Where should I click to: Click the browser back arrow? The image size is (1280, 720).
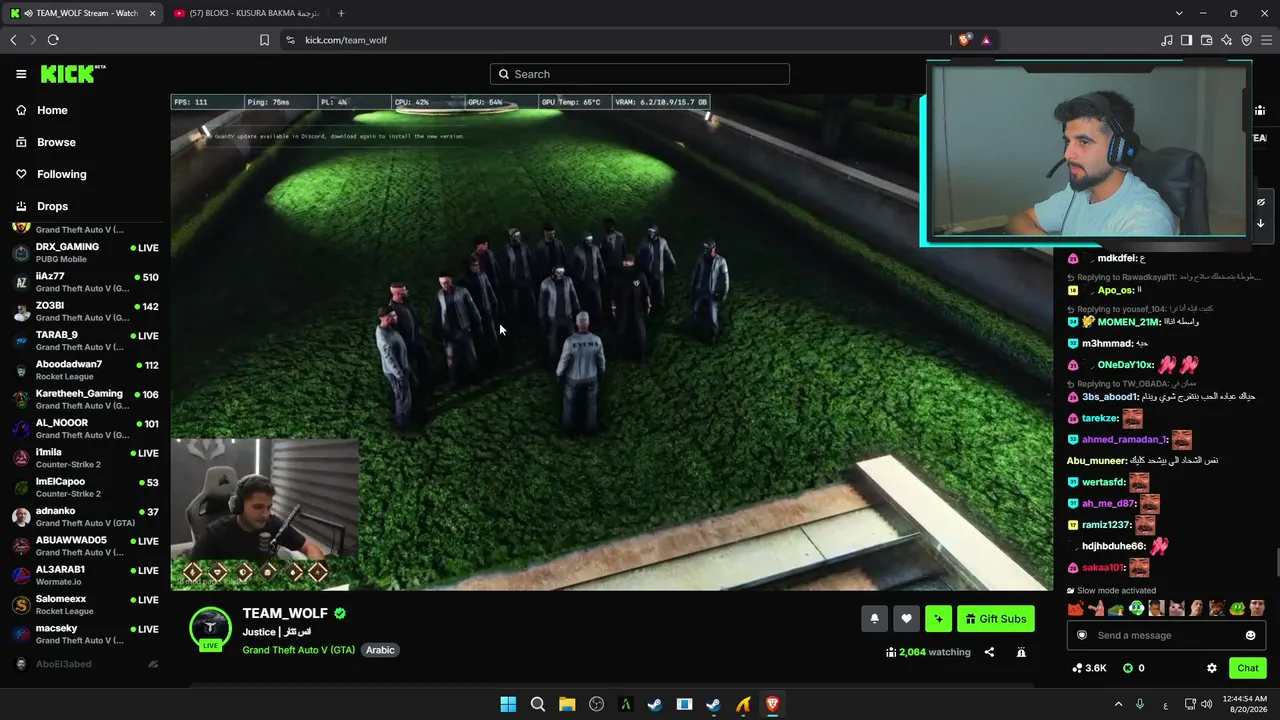14,40
